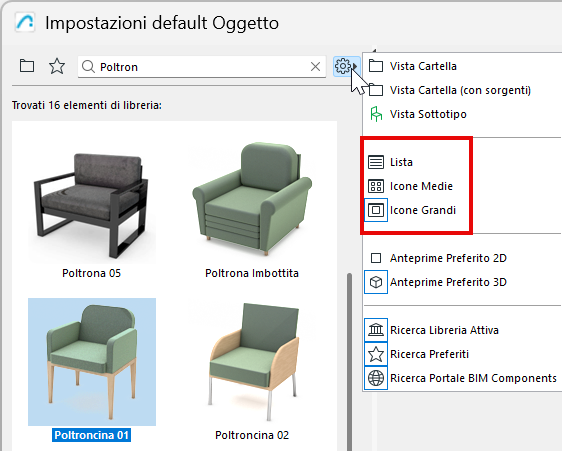
Task: Click the folder view icon left of the star
Action: 27,66
